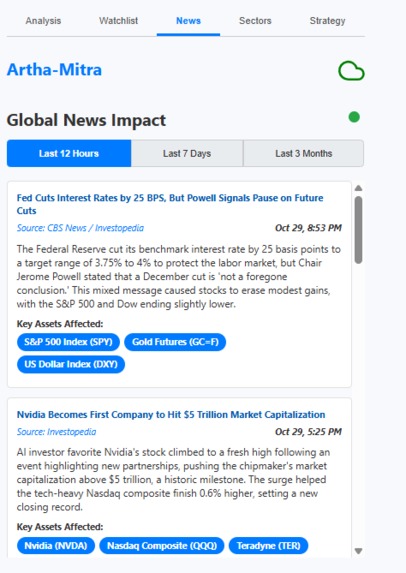This screenshot has width=406, height=573.
Task: Click the green cloud icon
Action: (351, 71)
